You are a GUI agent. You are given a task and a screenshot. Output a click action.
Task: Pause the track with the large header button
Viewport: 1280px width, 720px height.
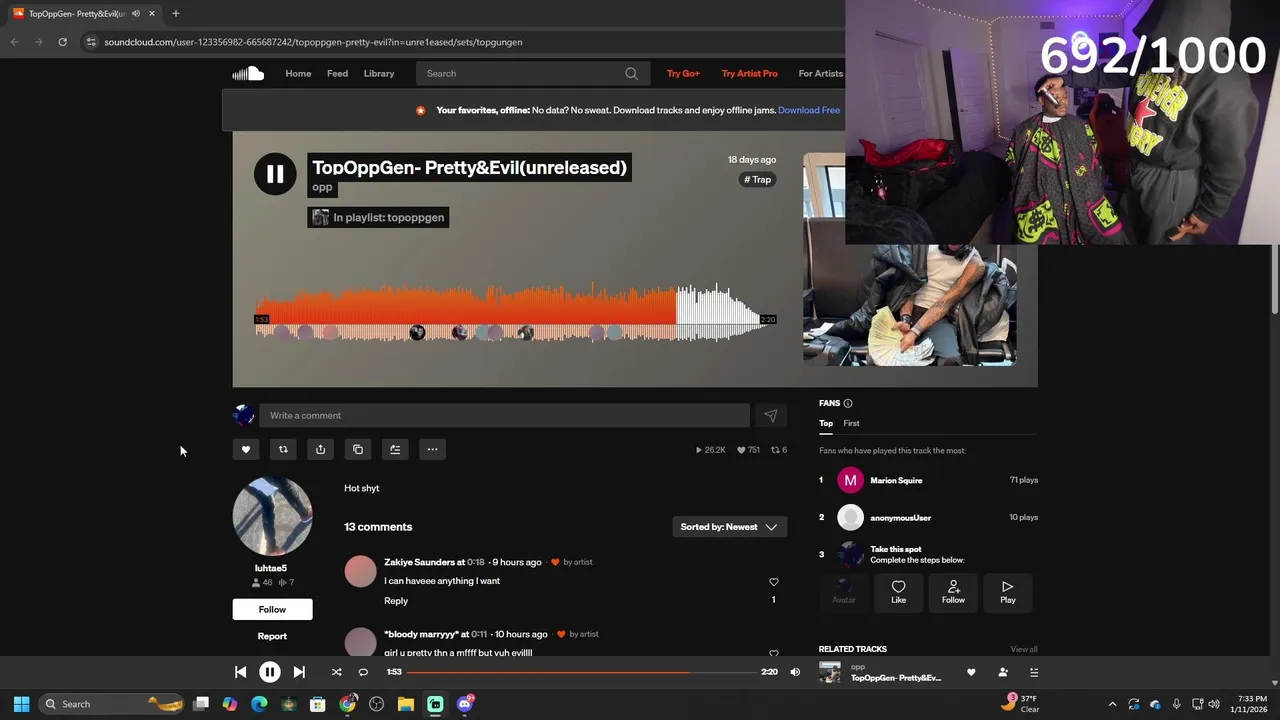(x=275, y=174)
